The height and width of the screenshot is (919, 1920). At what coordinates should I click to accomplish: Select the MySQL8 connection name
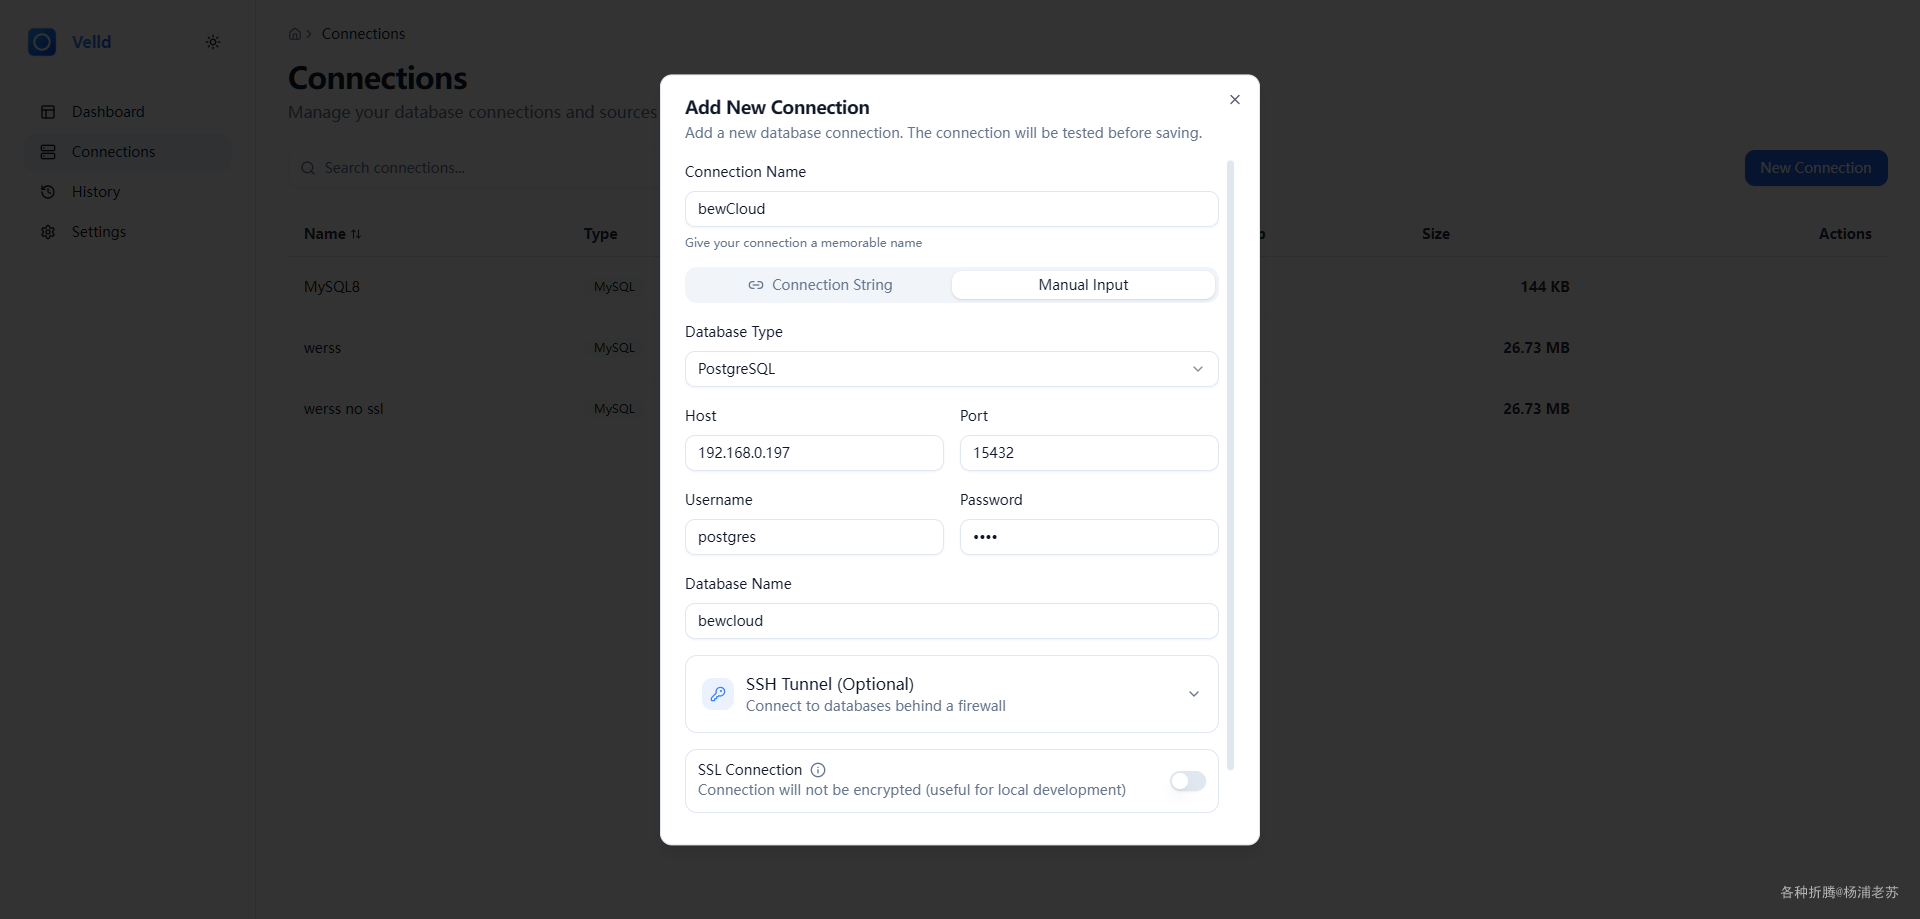pos(332,287)
